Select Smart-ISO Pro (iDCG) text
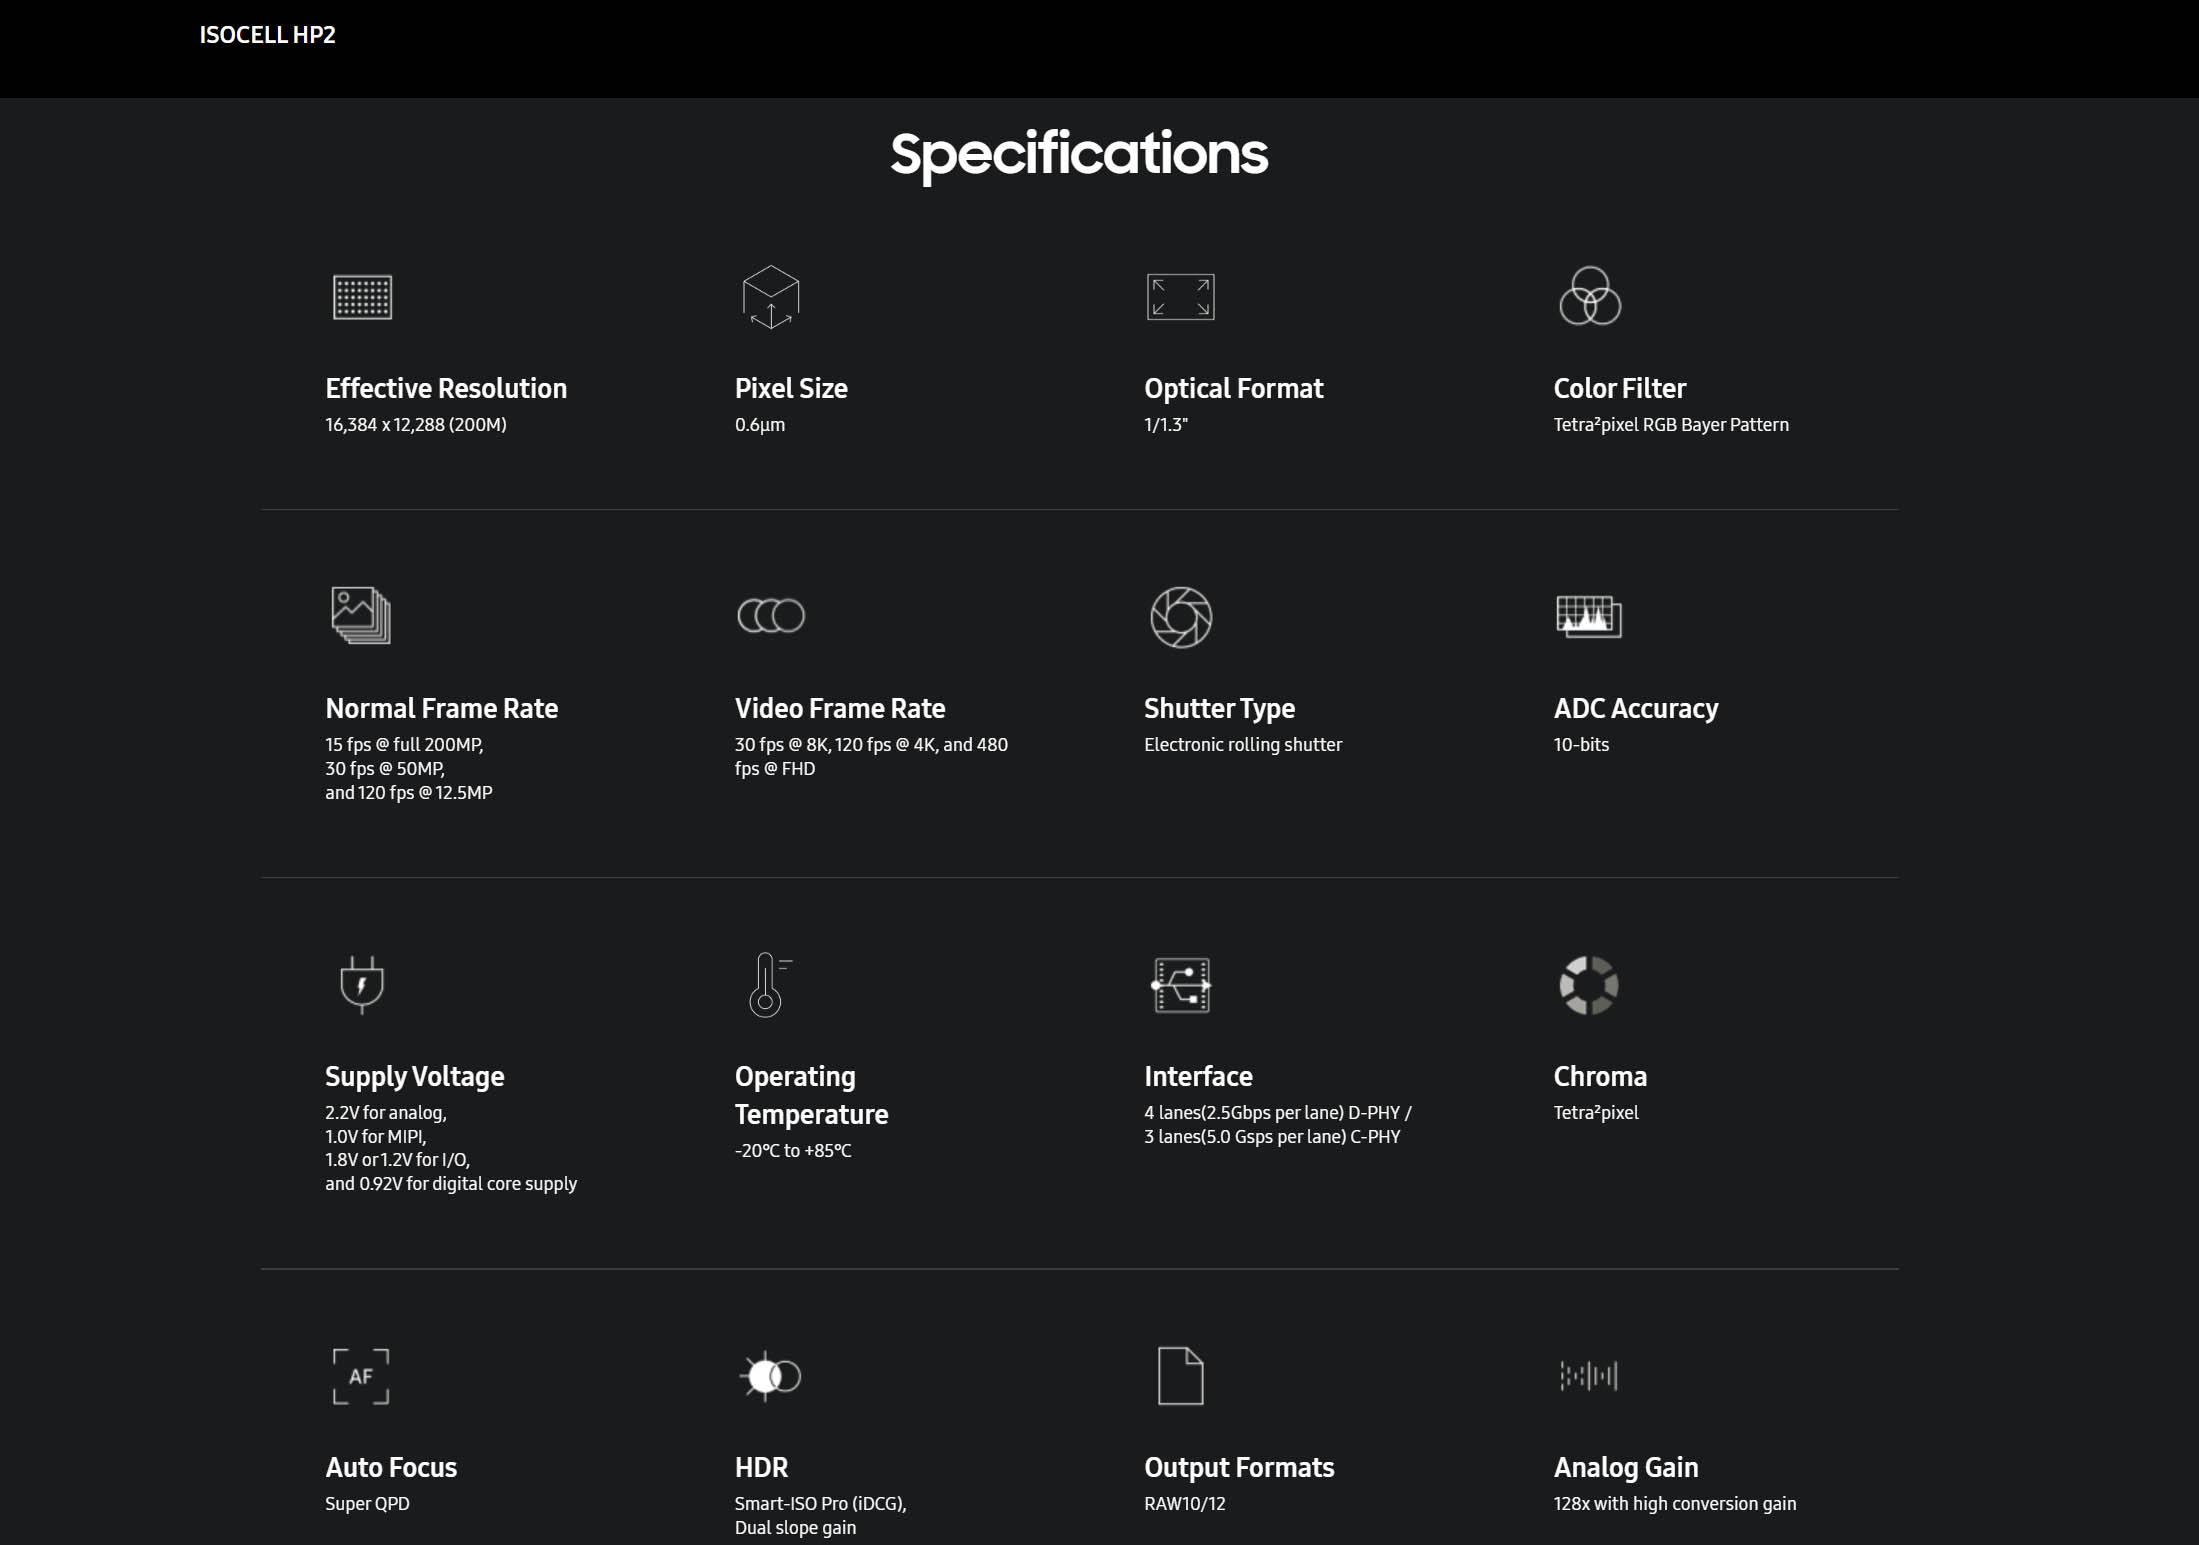 (x=820, y=1503)
